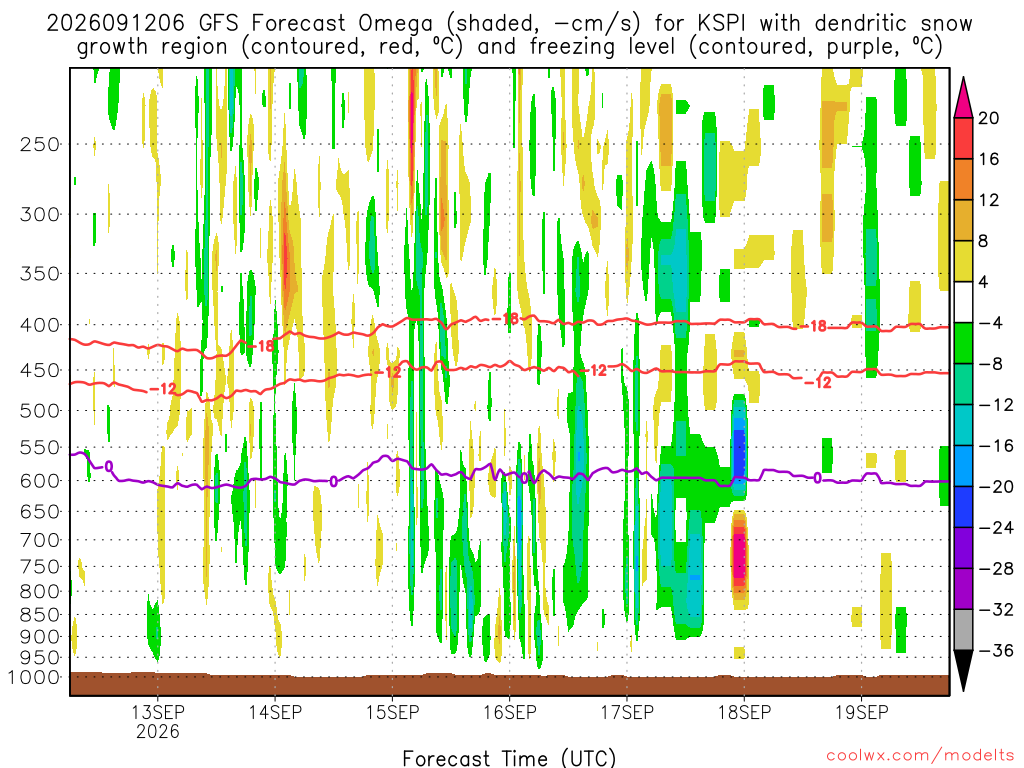The height and width of the screenshot is (768, 1024).
Task: Click the yellow 4 to 8 colorbar segment
Action: tap(963, 261)
